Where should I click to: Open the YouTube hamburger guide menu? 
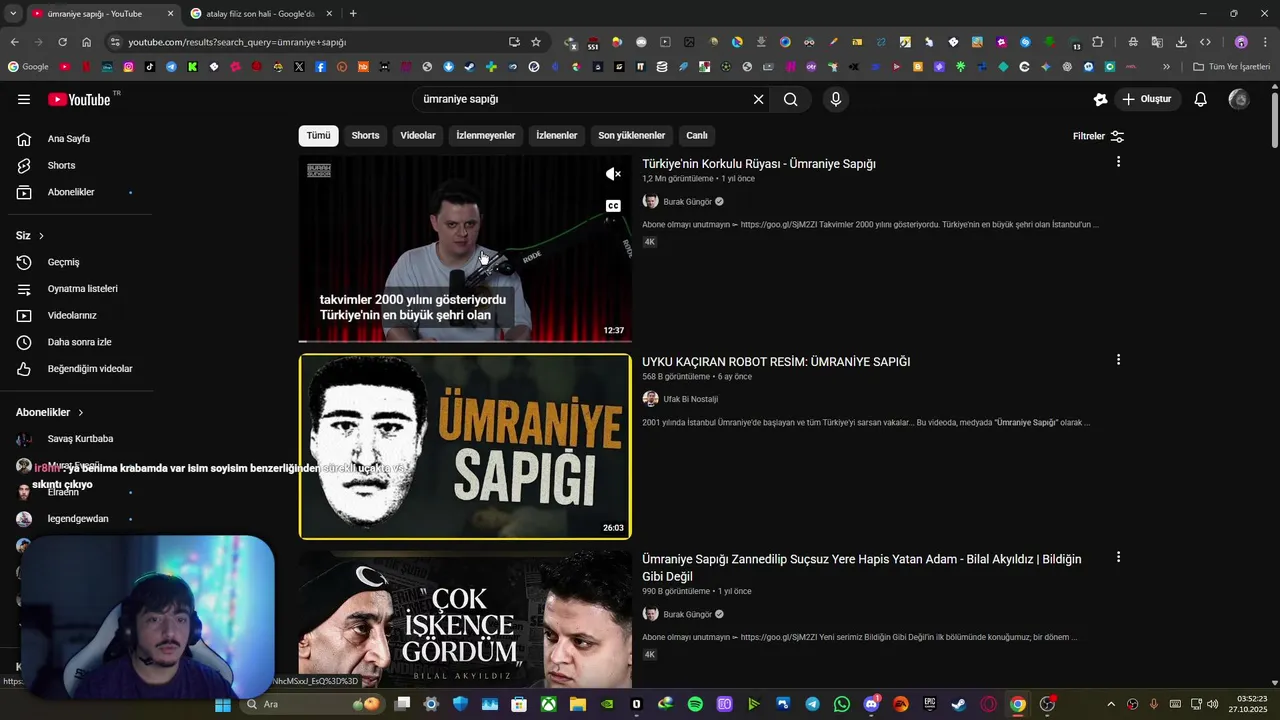pyautogui.click(x=24, y=99)
